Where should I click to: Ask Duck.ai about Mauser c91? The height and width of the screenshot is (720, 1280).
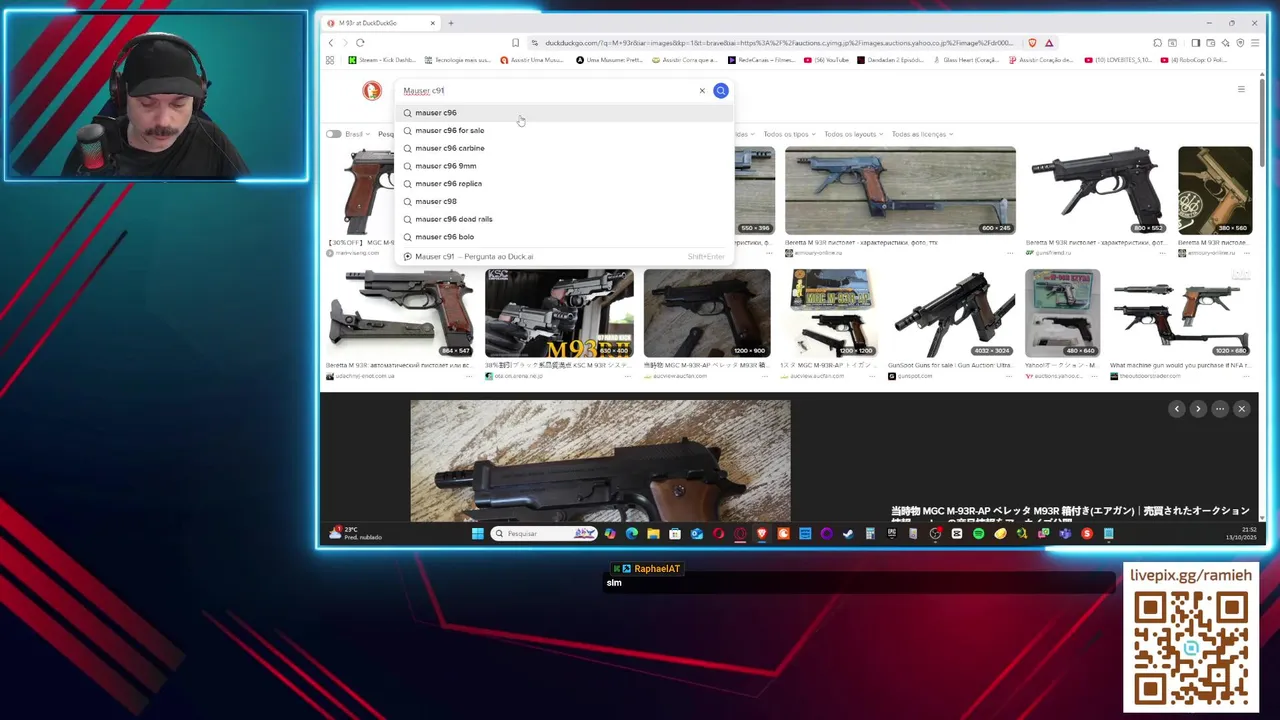565,257
